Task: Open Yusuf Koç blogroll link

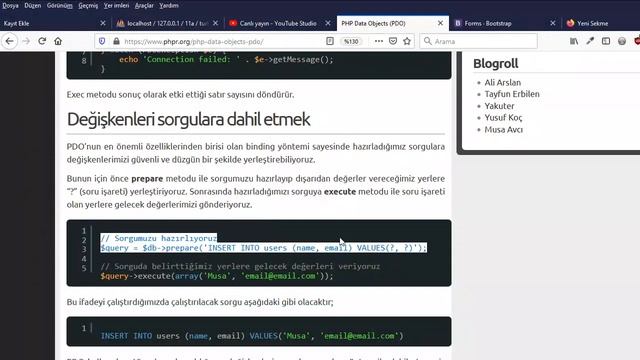Action: (503, 118)
